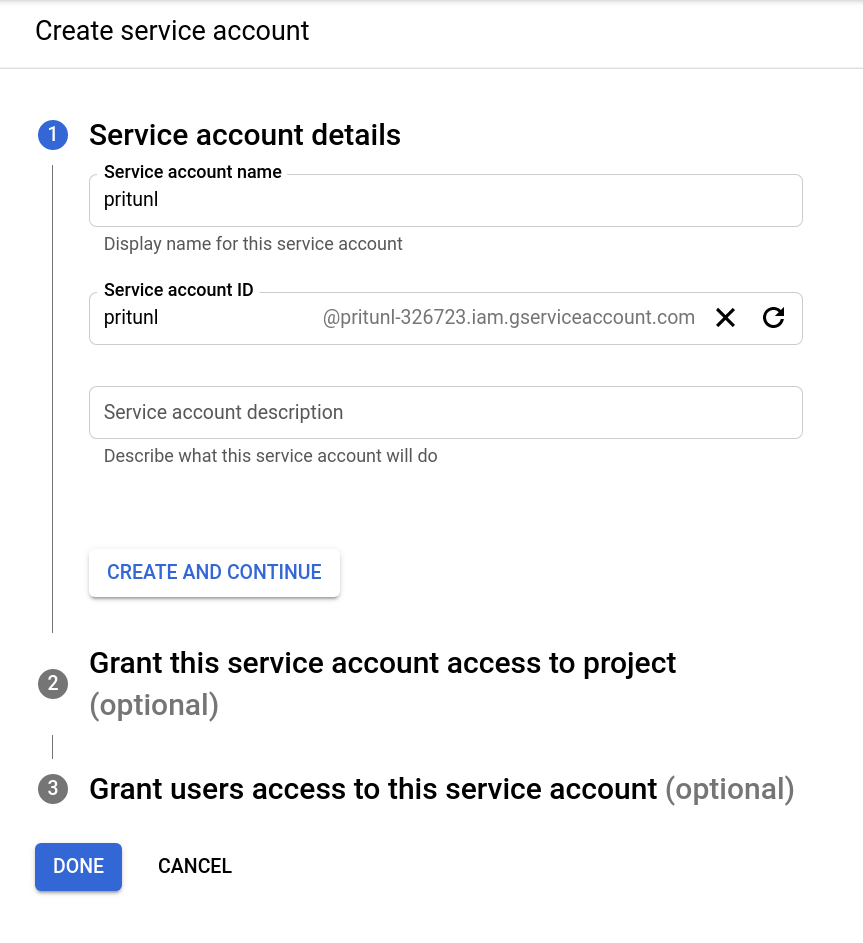The height and width of the screenshot is (943, 863).
Task: Click the Done button
Action: point(78,866)
